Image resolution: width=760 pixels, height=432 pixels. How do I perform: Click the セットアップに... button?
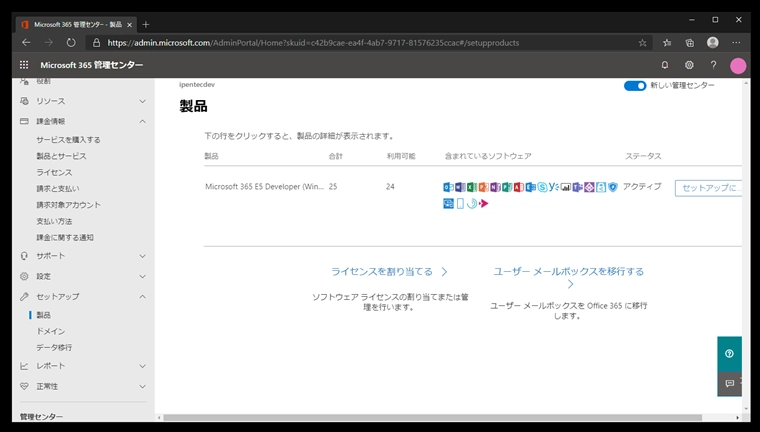[708, 188]
